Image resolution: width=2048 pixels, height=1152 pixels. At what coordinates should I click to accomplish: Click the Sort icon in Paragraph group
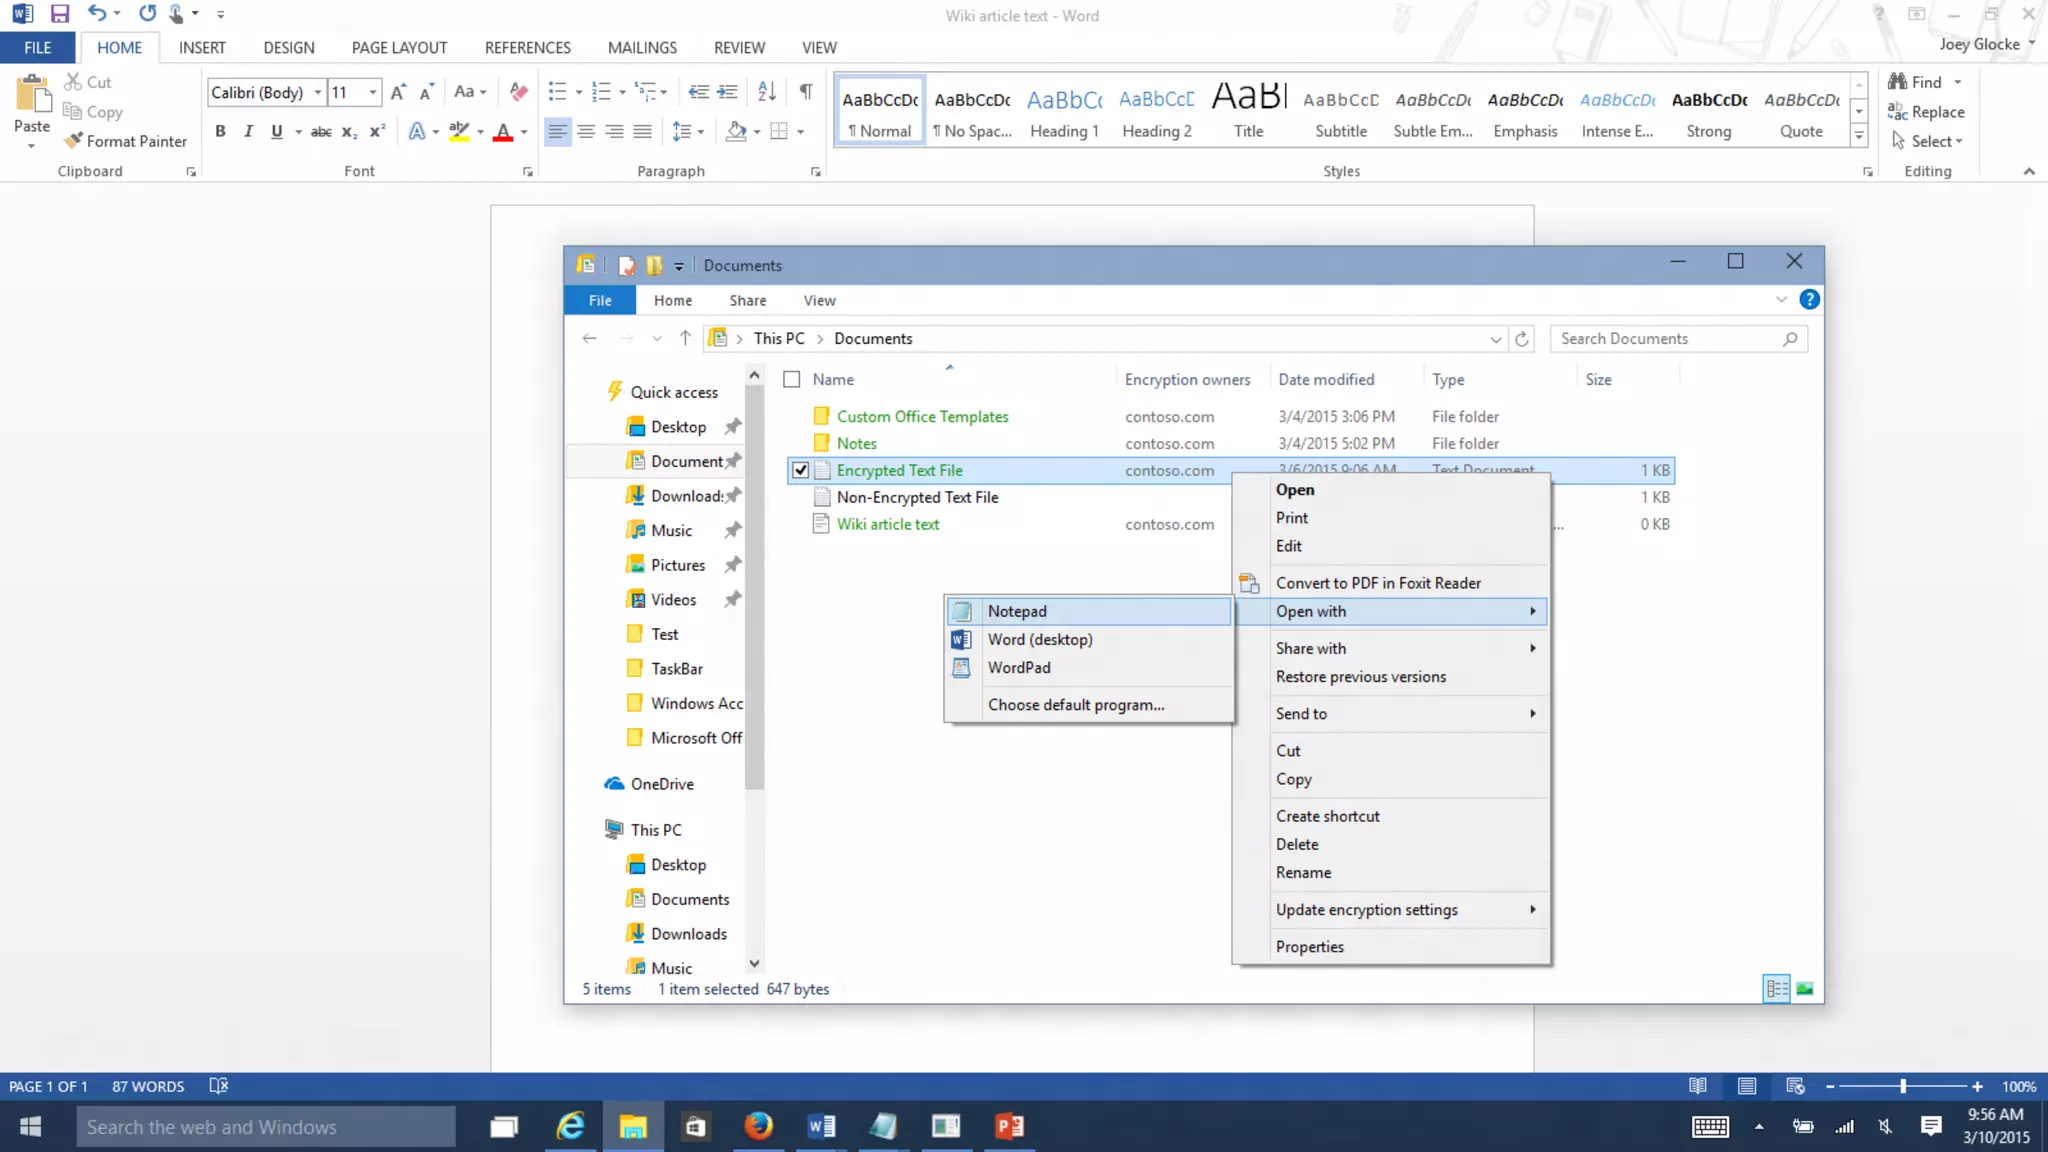click(x=767, y=92)
